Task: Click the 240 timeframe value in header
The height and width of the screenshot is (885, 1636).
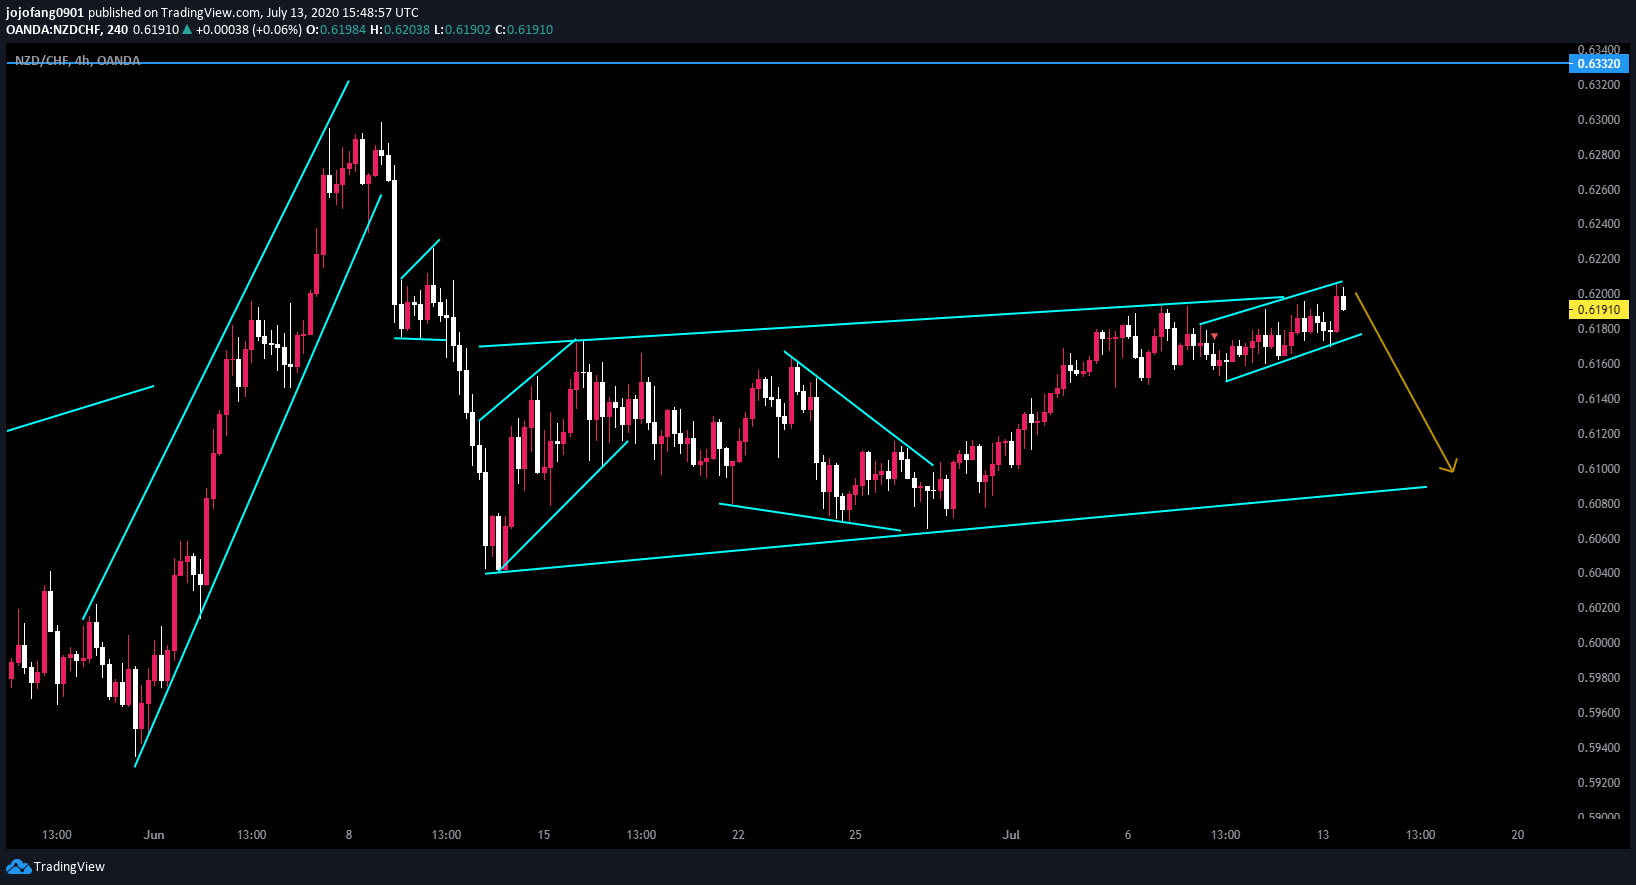Action: tap(117, 30)
